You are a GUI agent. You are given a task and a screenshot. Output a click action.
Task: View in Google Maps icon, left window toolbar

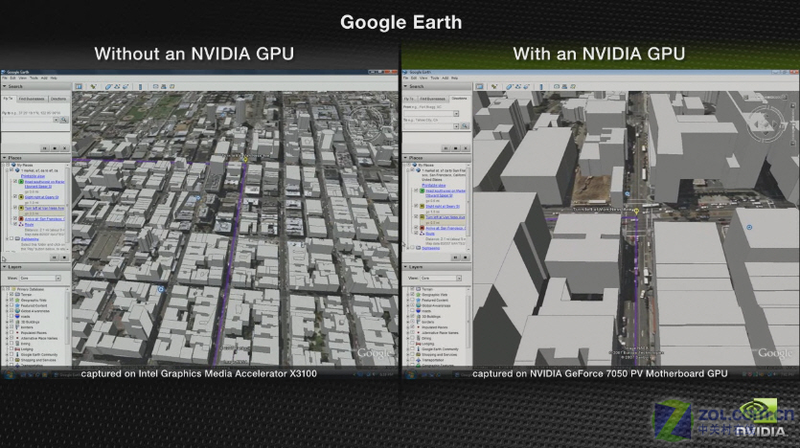click(172, 87)
